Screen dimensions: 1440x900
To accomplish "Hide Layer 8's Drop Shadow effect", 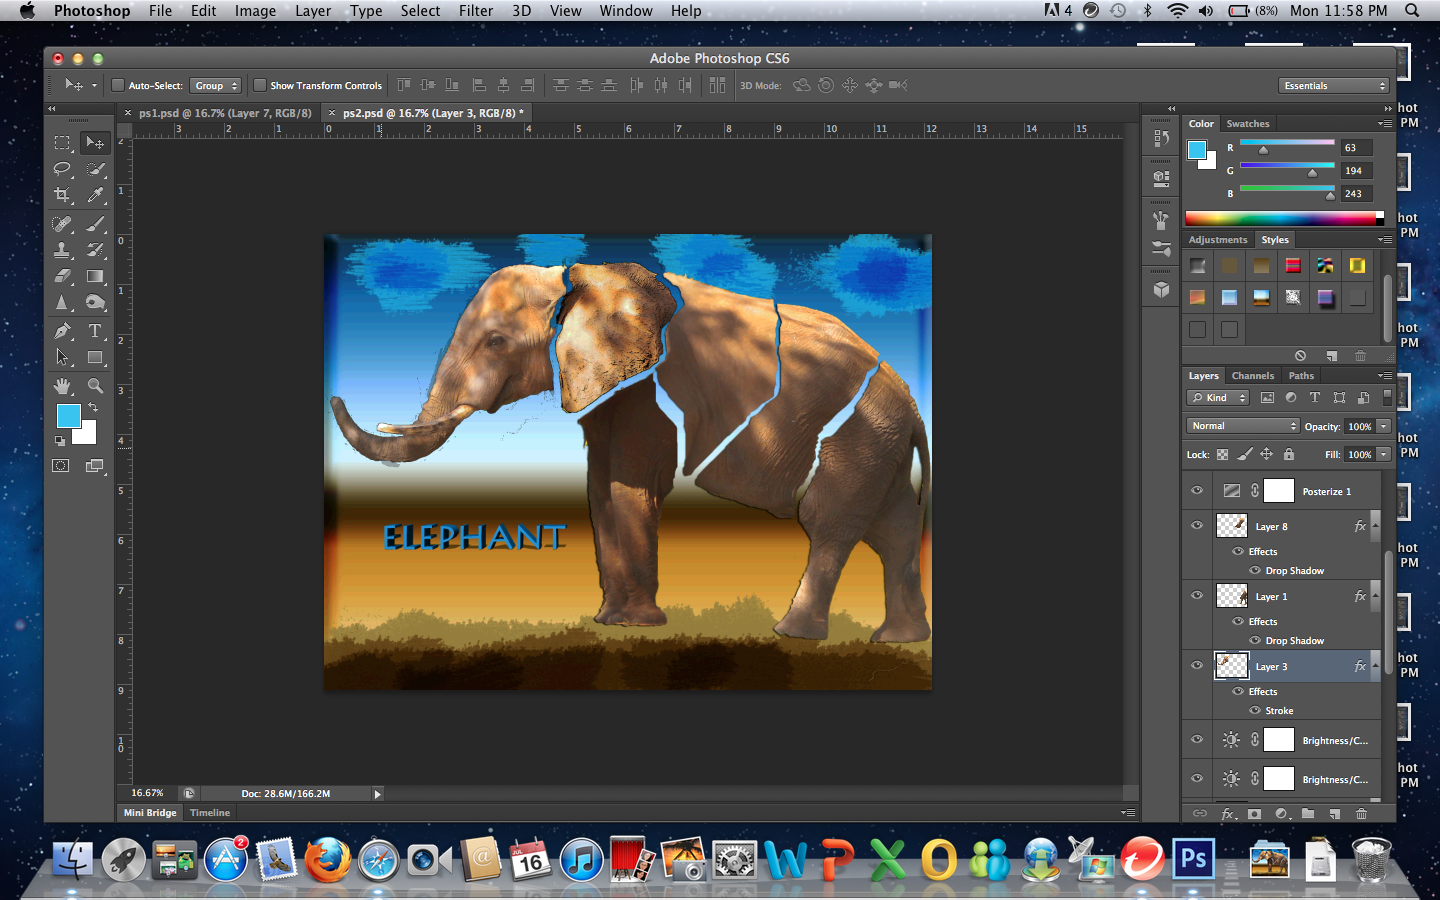I will tap(1255, 571).
